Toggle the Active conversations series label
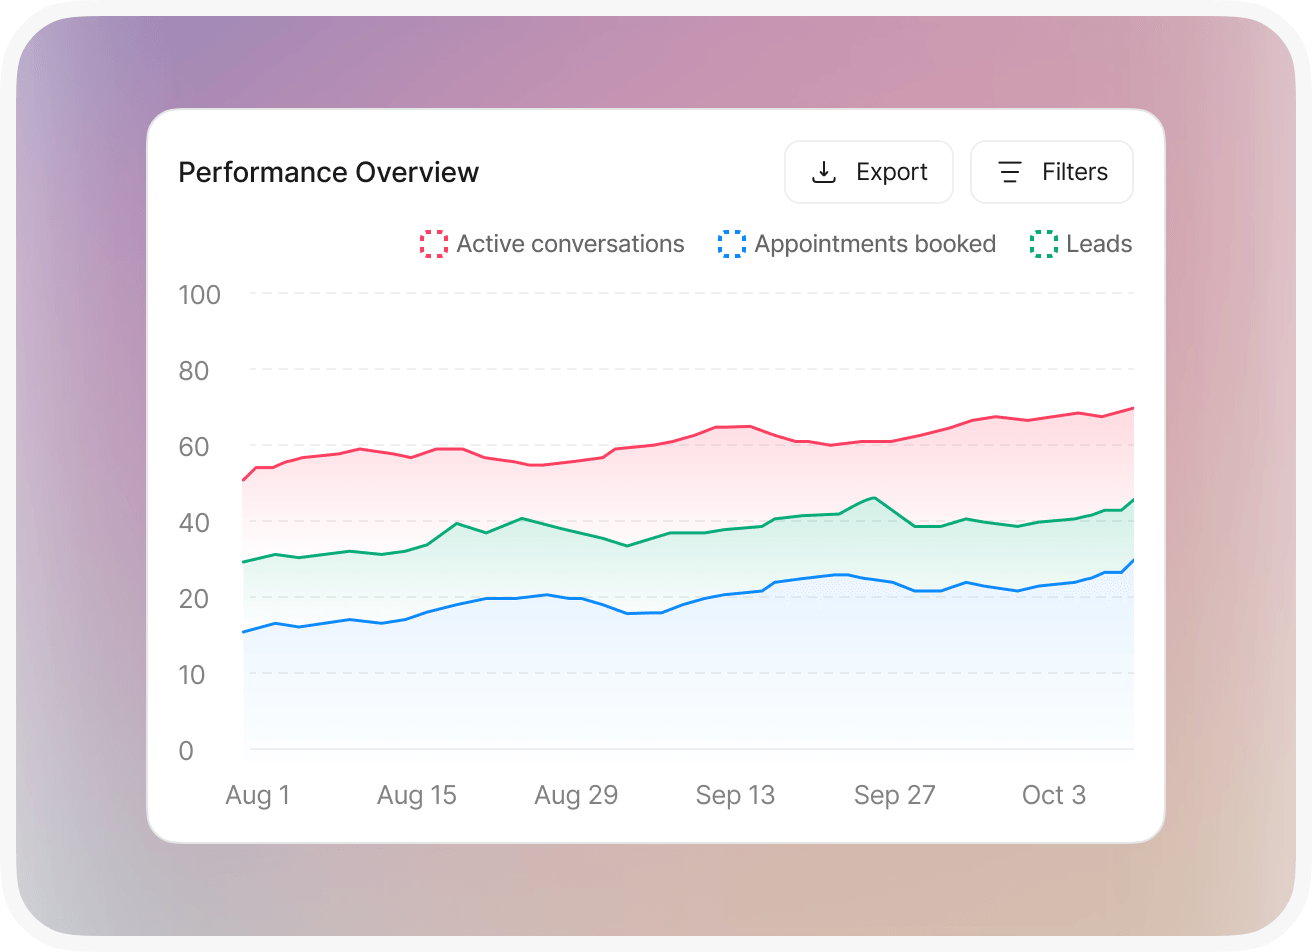 click(570, 244)
